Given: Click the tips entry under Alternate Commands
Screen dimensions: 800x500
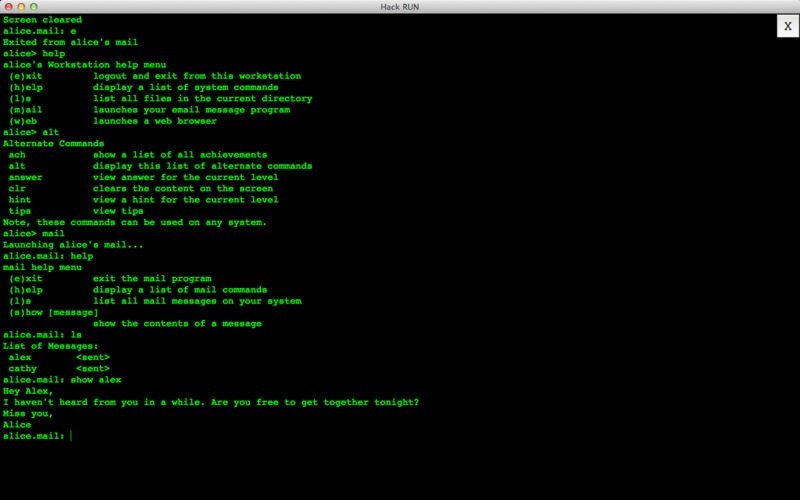Looking at the screenshot, I should [x=20, y=211].
